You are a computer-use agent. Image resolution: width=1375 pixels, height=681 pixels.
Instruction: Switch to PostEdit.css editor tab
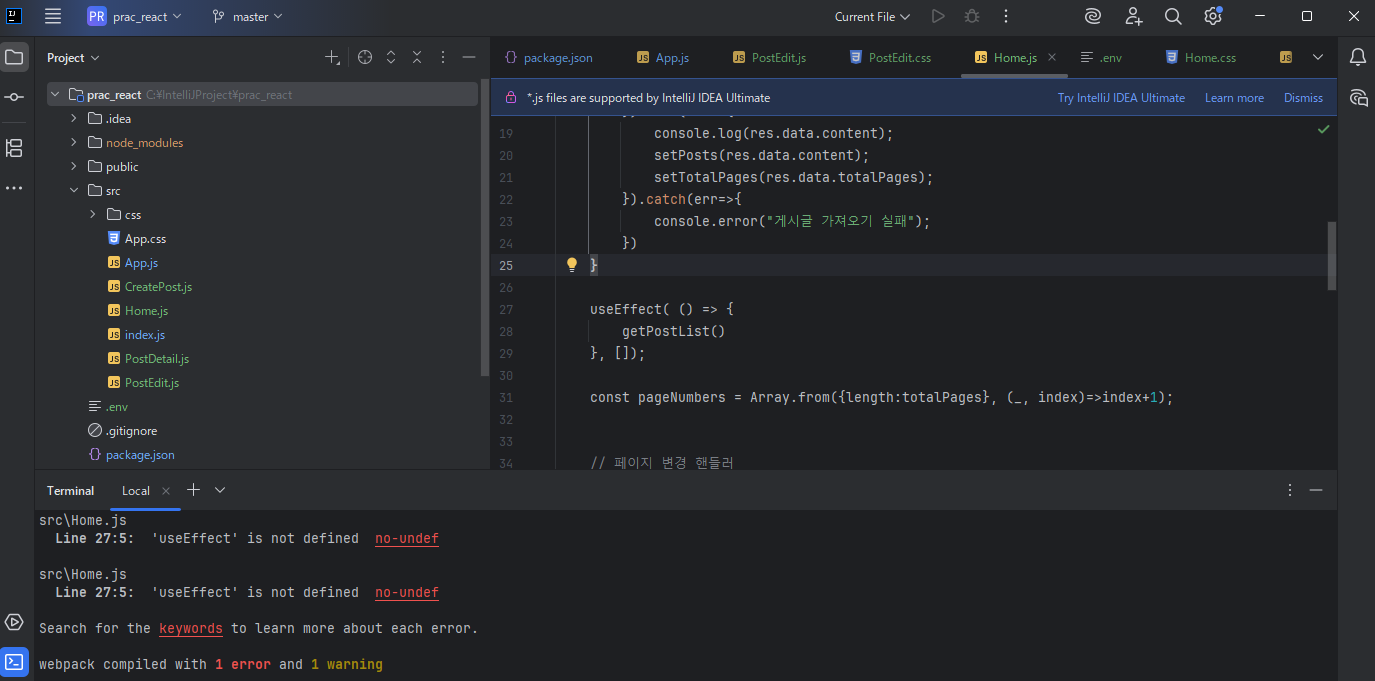point(890,58)
